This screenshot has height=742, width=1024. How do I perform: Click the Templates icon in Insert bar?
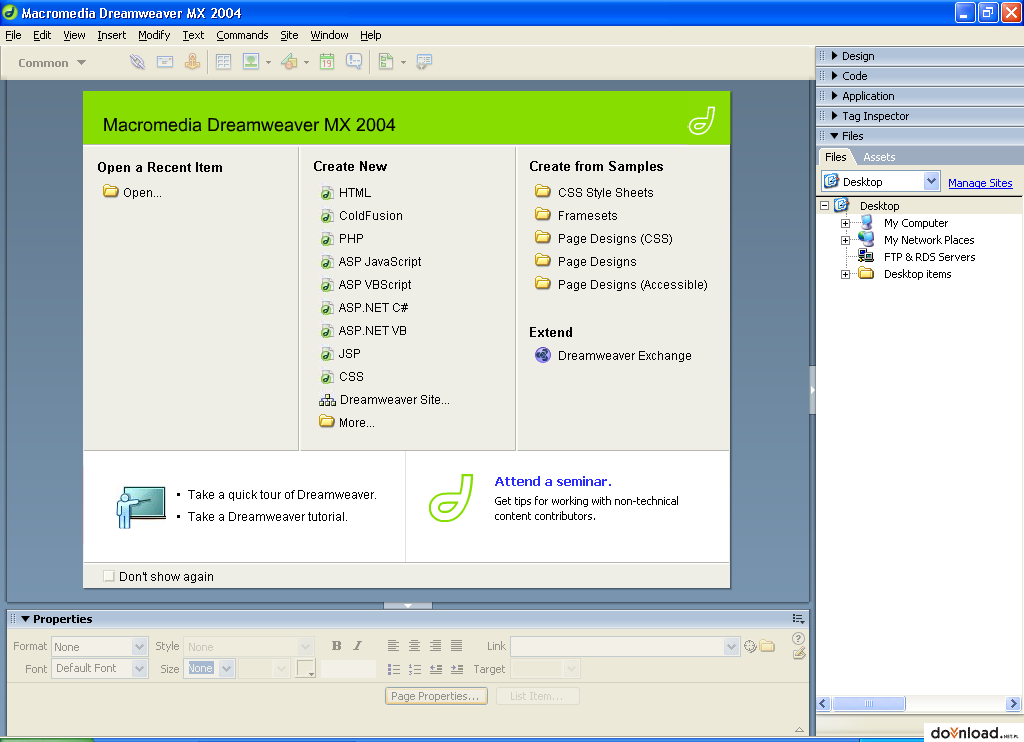[x=386, y=62]
